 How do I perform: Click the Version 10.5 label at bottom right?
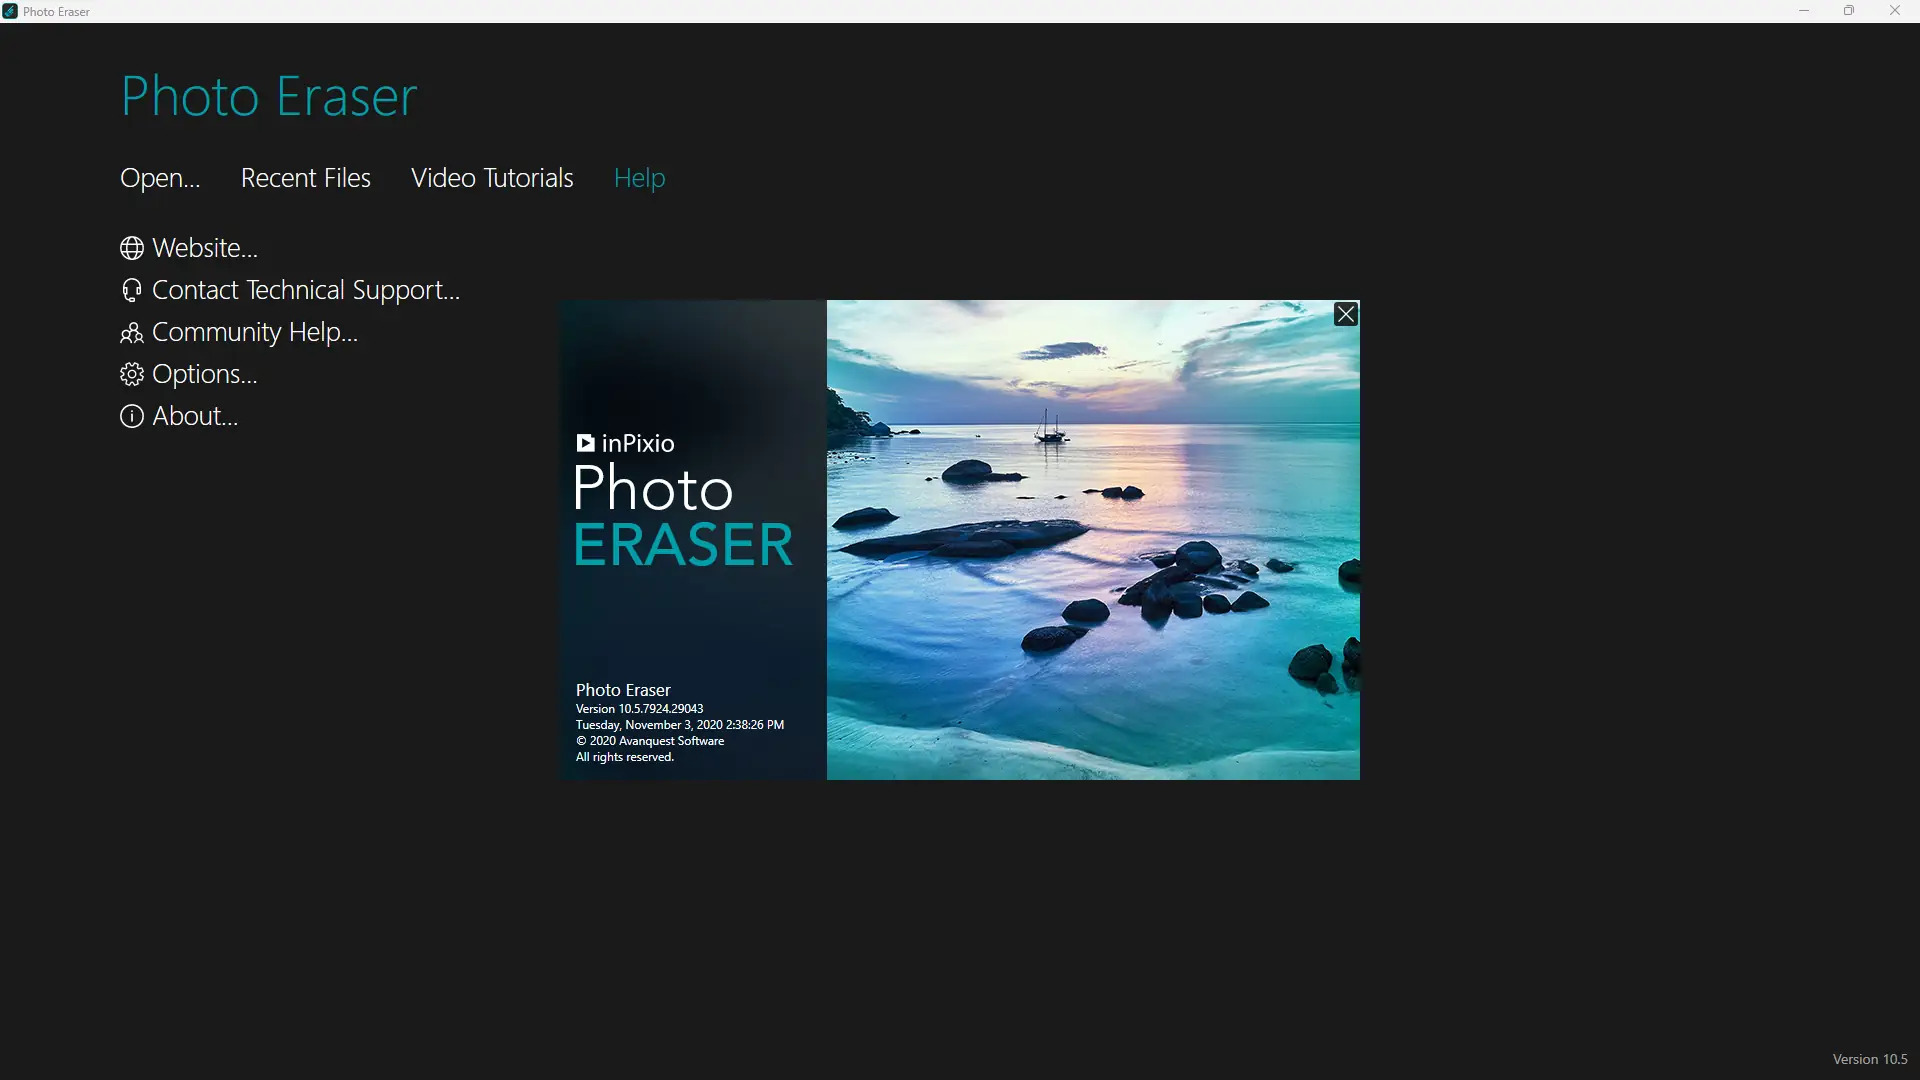click(1869, 1058)
